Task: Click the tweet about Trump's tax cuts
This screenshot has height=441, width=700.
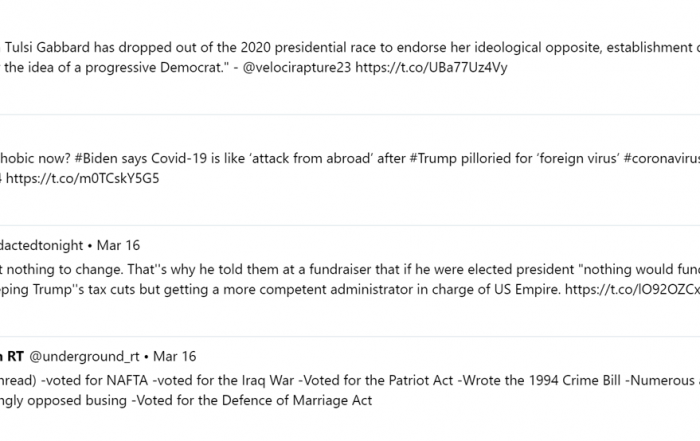Action: pyautogui.click(x=350, y=279)
